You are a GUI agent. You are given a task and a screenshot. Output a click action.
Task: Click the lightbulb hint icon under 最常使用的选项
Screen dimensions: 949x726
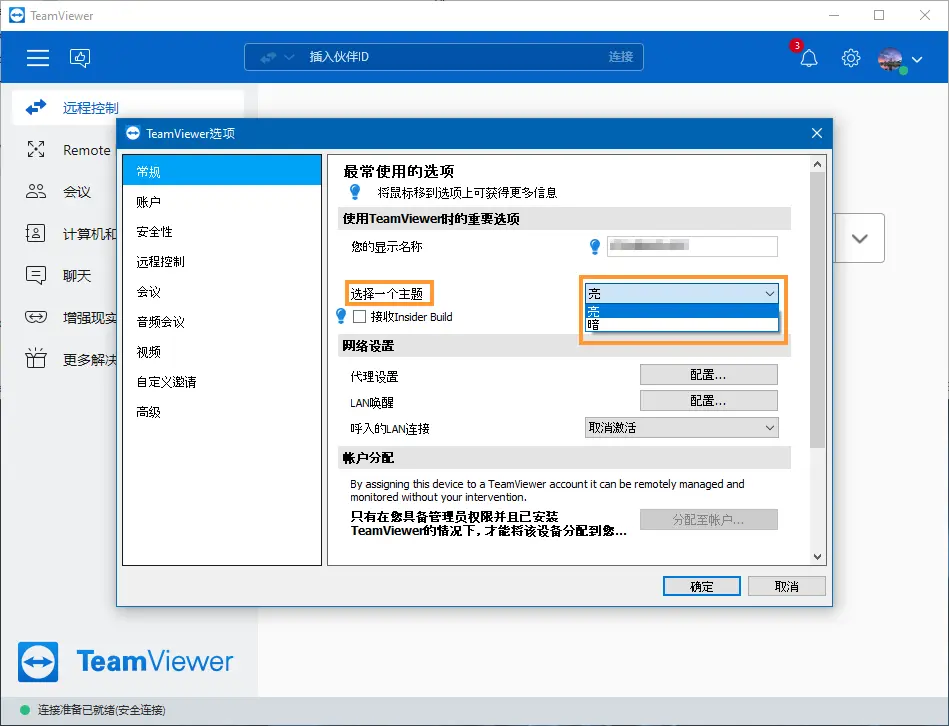[355, 192]
